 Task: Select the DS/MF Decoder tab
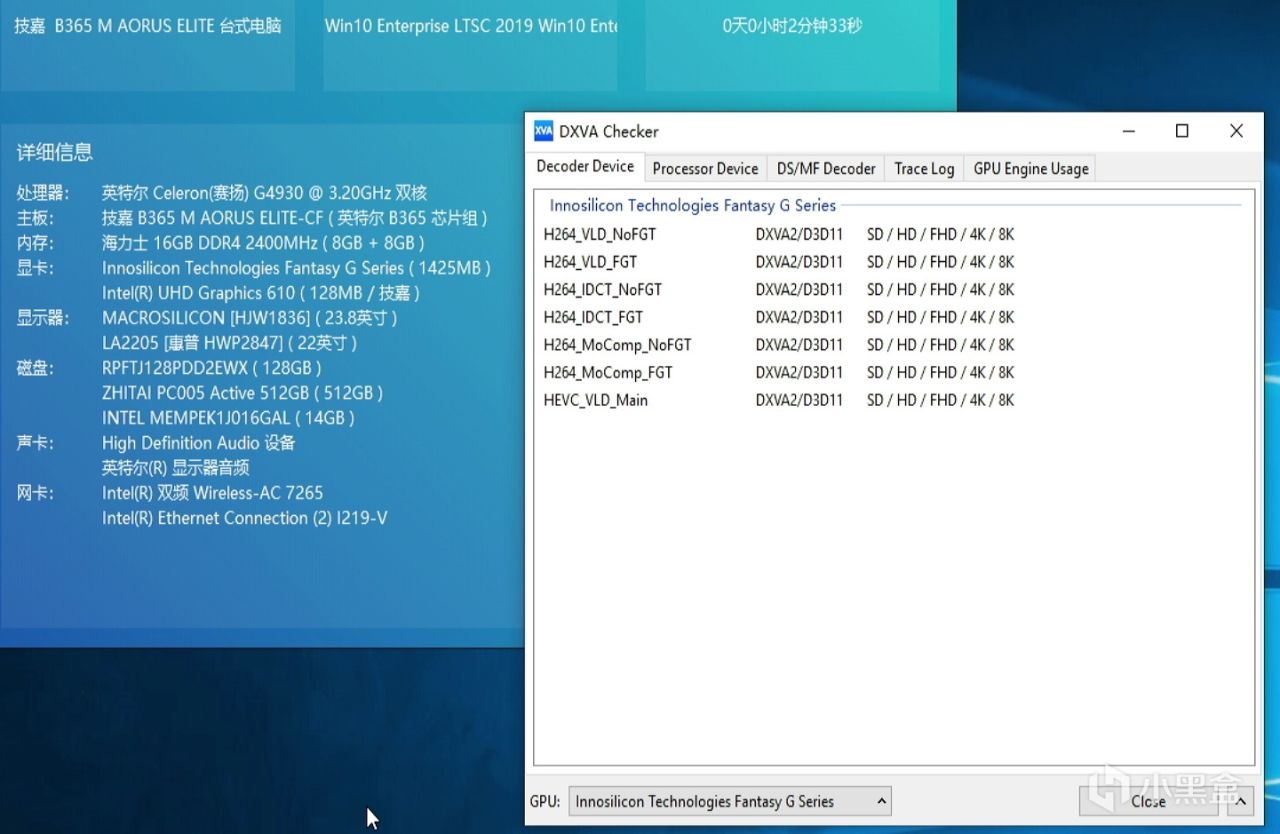click(826, 169)
